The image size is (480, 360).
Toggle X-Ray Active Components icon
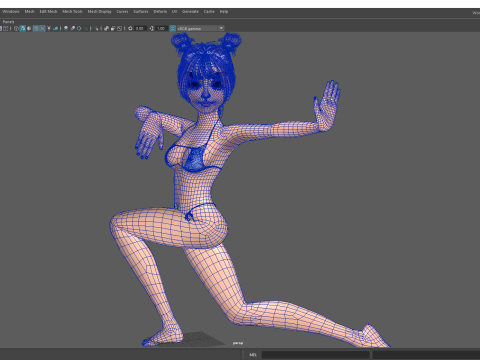[x=113, y=29]
